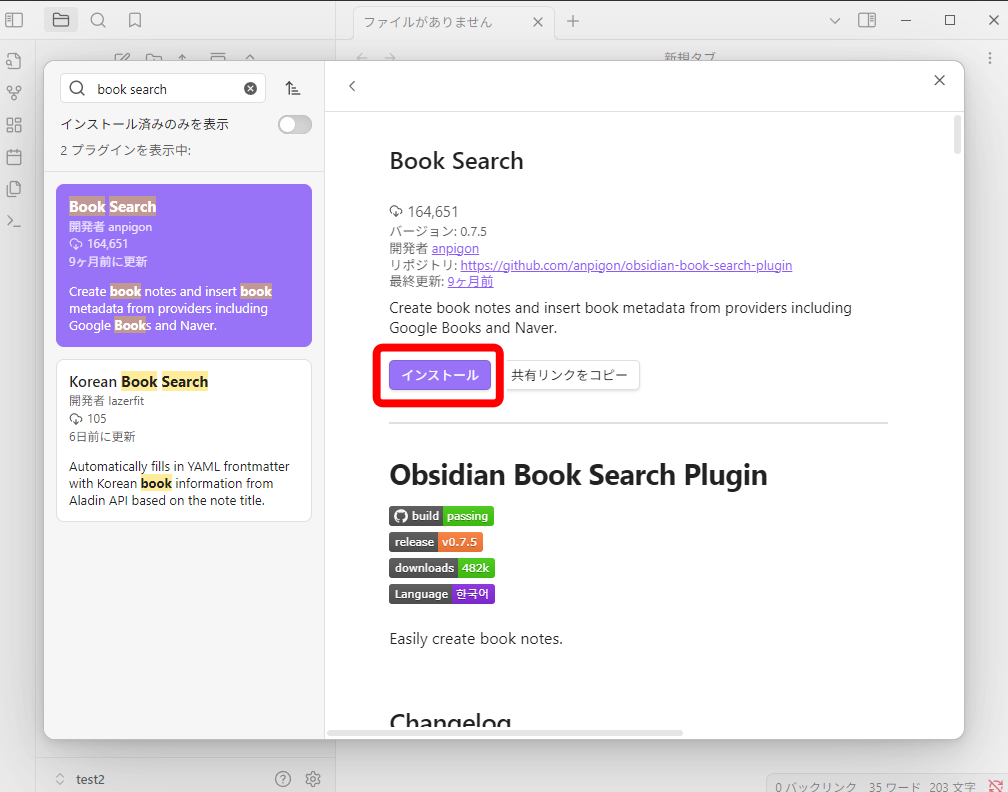The width and height of the screenshot is (1008, 792).
Task: Open the test2 vault switcher
Action: click(x=80, y=779)
